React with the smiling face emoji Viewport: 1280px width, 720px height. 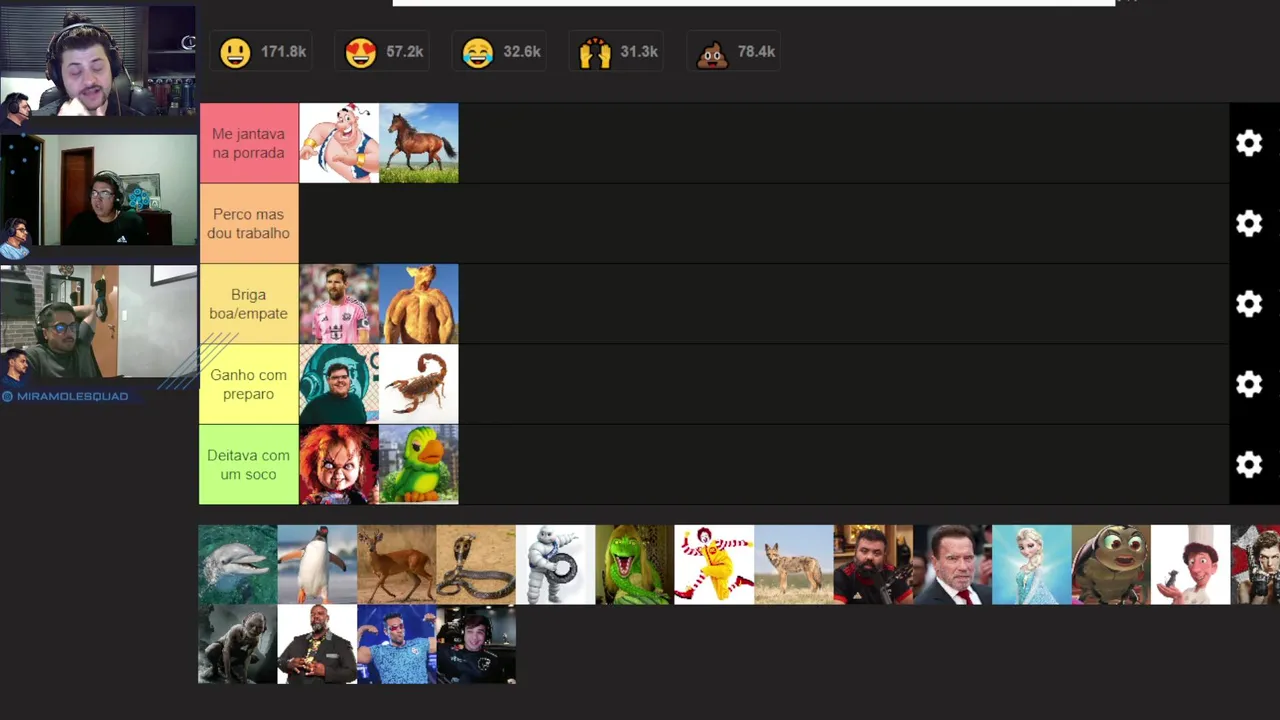click(x=236, y=52)
